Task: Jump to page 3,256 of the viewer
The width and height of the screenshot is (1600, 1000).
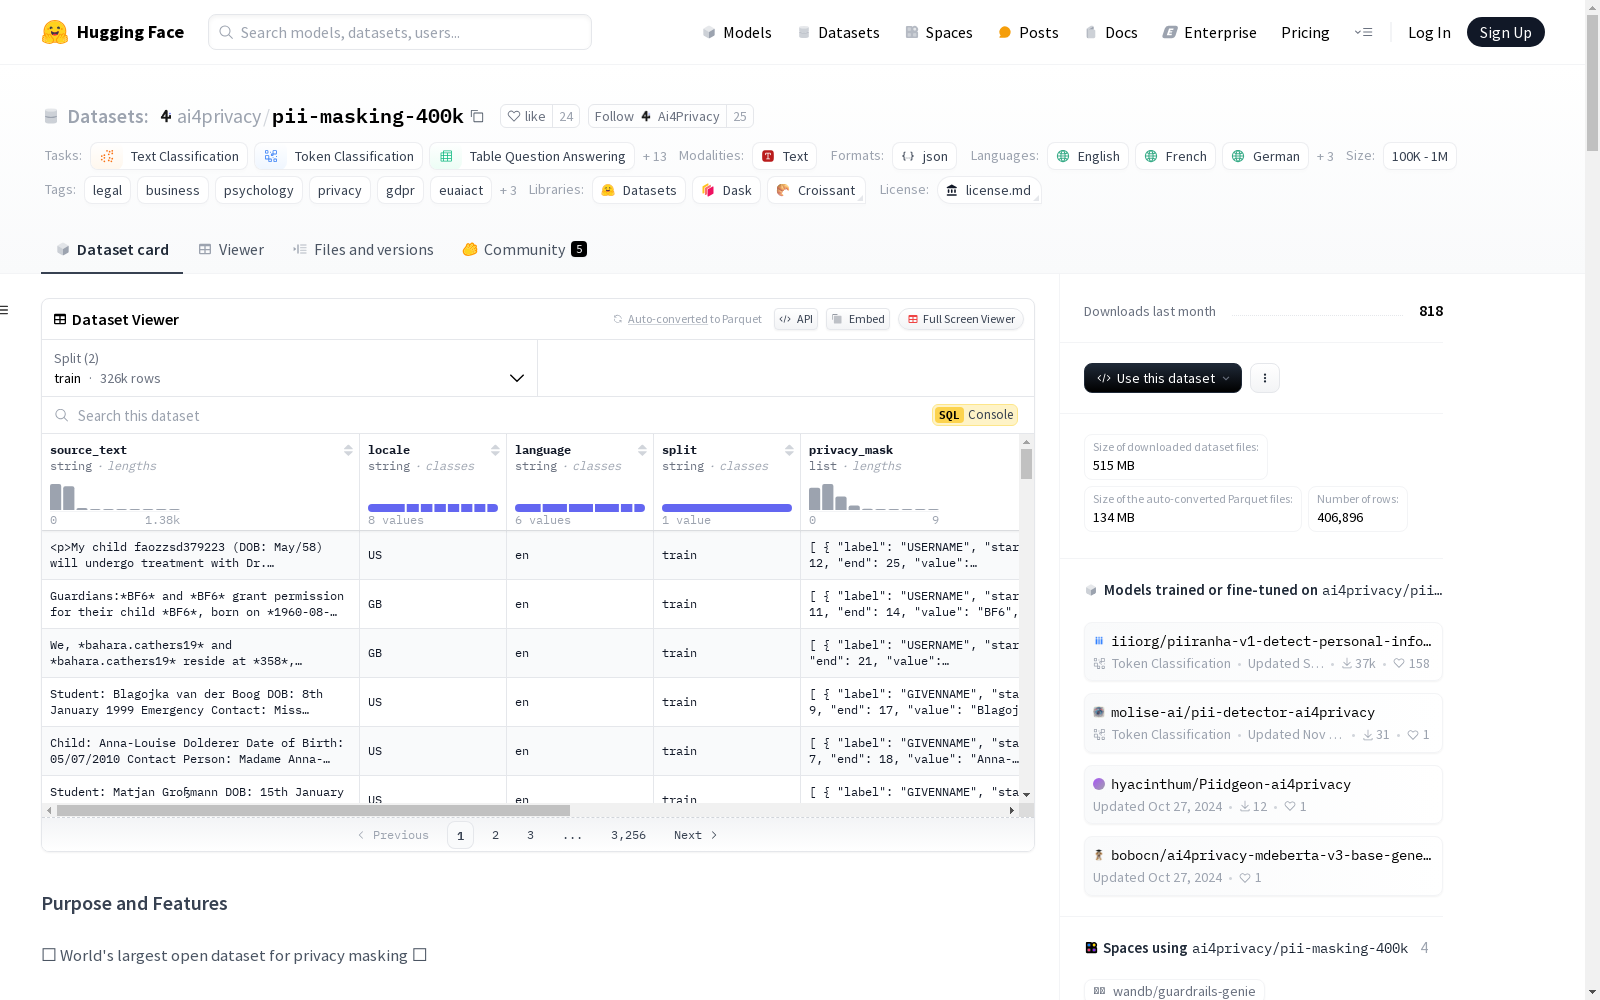Action: 628,835
